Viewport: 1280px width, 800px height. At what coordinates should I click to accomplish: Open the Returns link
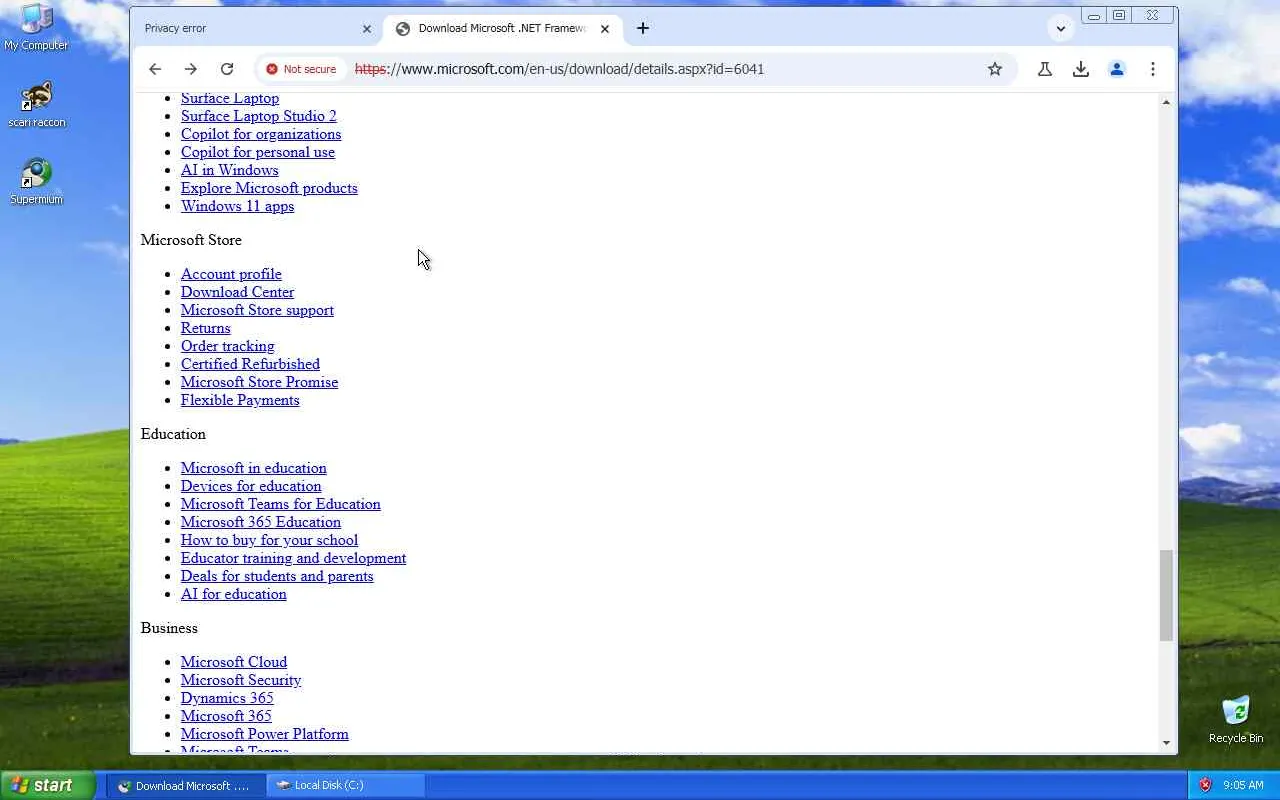pyautogui.click(x=206, y=328)
